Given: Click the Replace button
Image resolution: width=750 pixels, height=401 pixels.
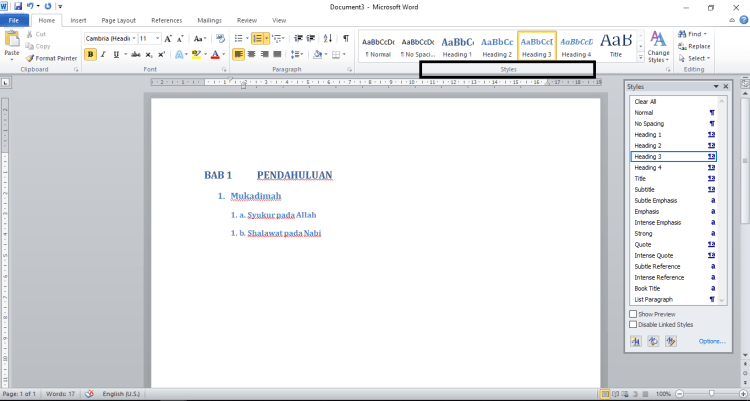Looking at the screenshot, I should click(699, 46).
